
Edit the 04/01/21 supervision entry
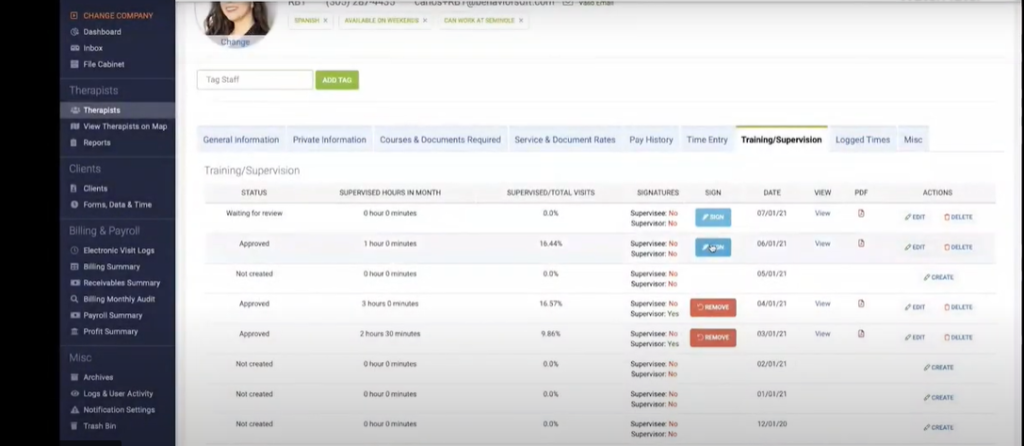(x=915, y=308)
